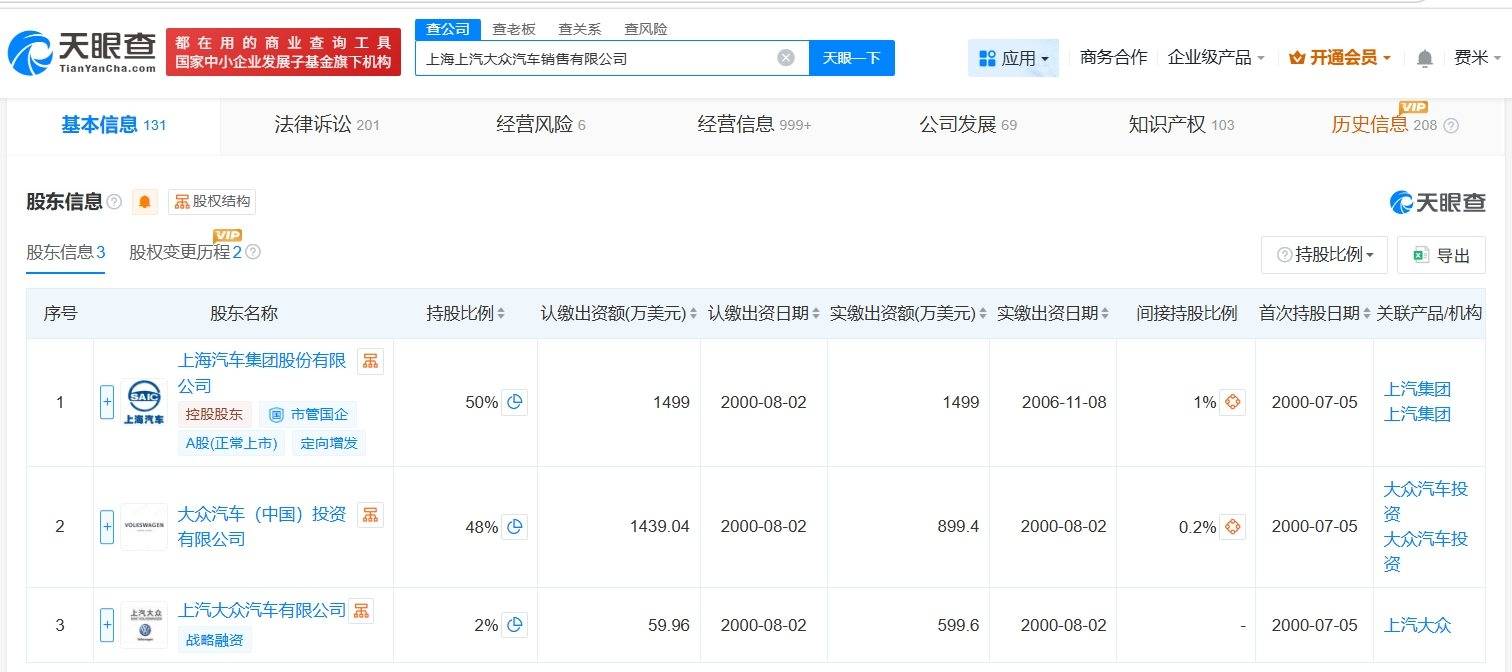Image resolution: width=1512 pixels, height=672 pixels.
Task: Click the 商务合作 link
Action: pos(1114,58)
